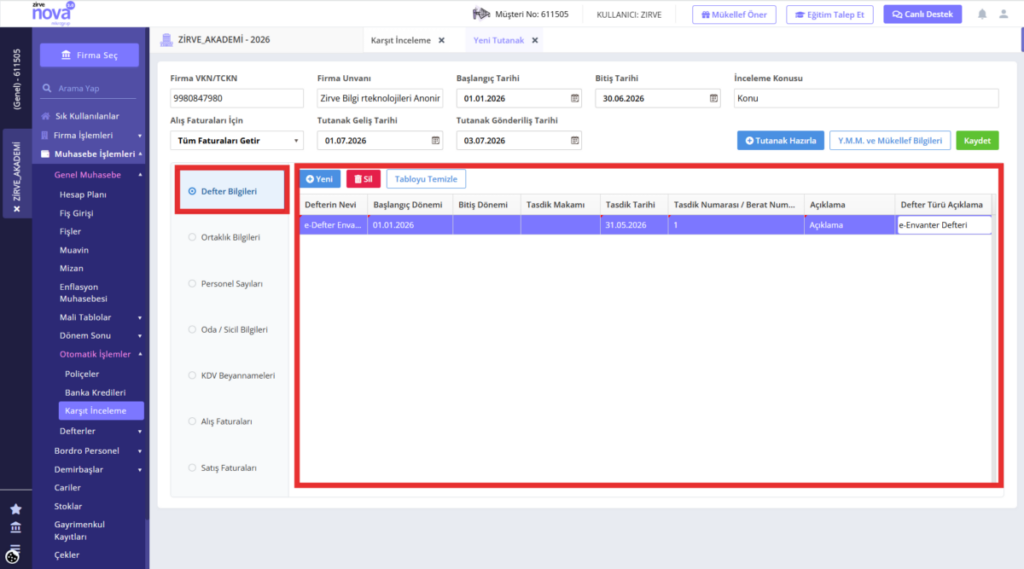Open Fiş Girişi menu item
The height and width of the screenshot is (569, 1024).
pyautogui.click(x=76, y=213)
